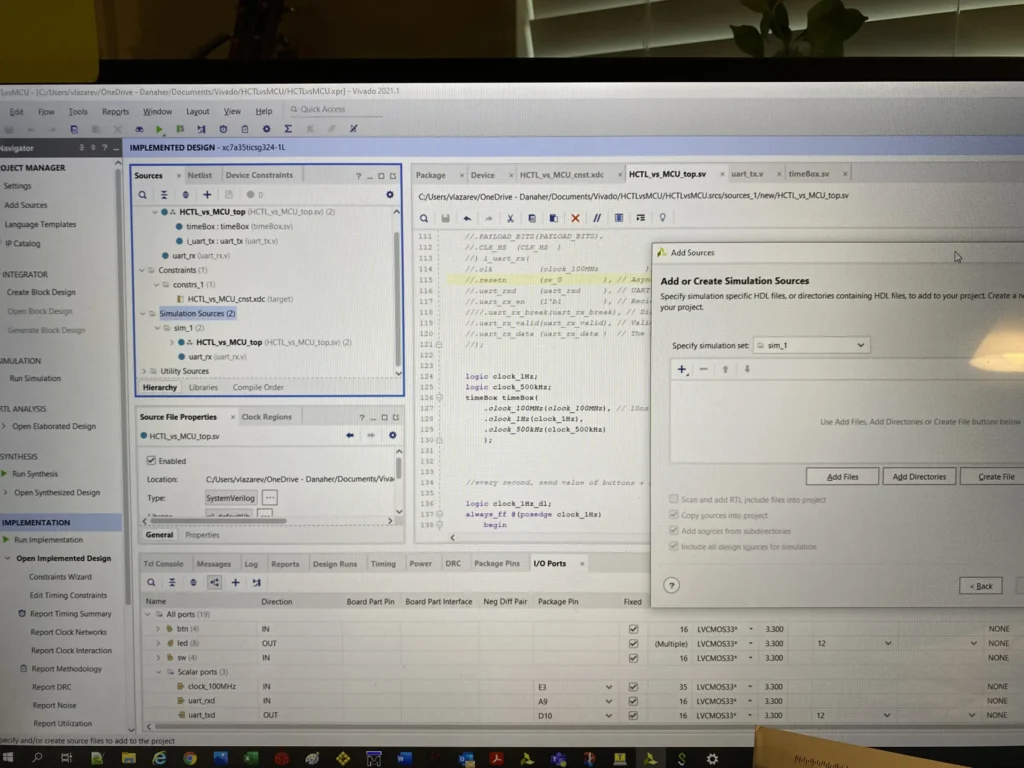Click the Type browse ellipsis button
The width and height of the screenshot is (1024, 768).
[270, 498]
